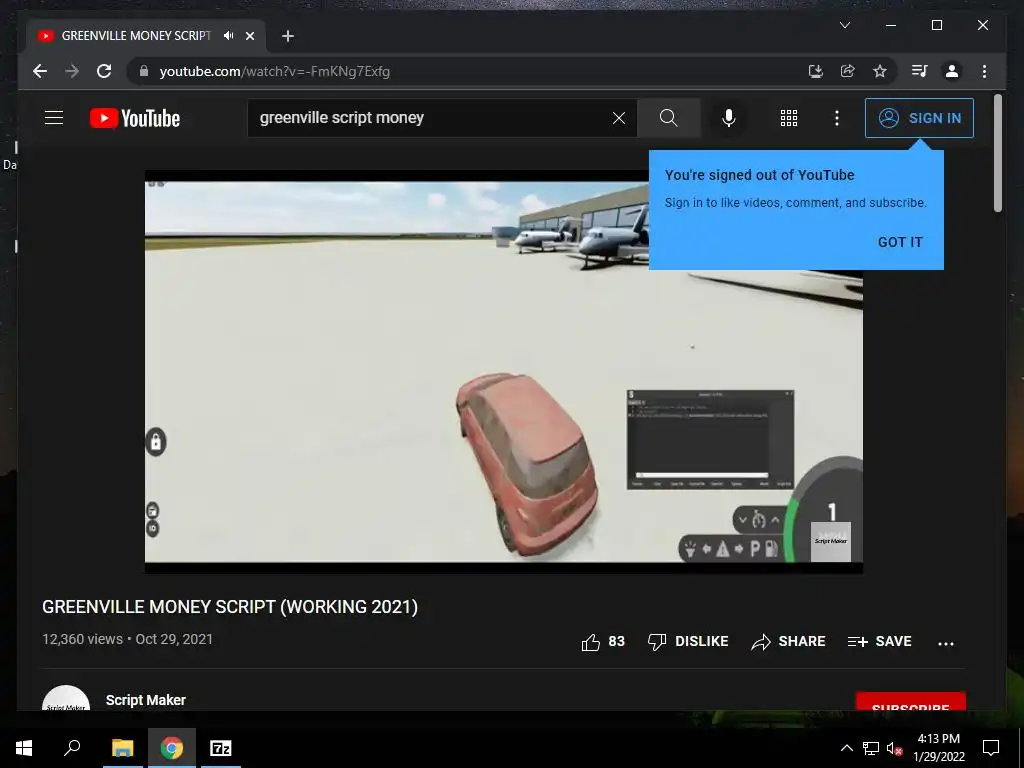Open the YouTube apps grid
The width and height of the screenshot is (1024, 768).
tap(789, 118)
